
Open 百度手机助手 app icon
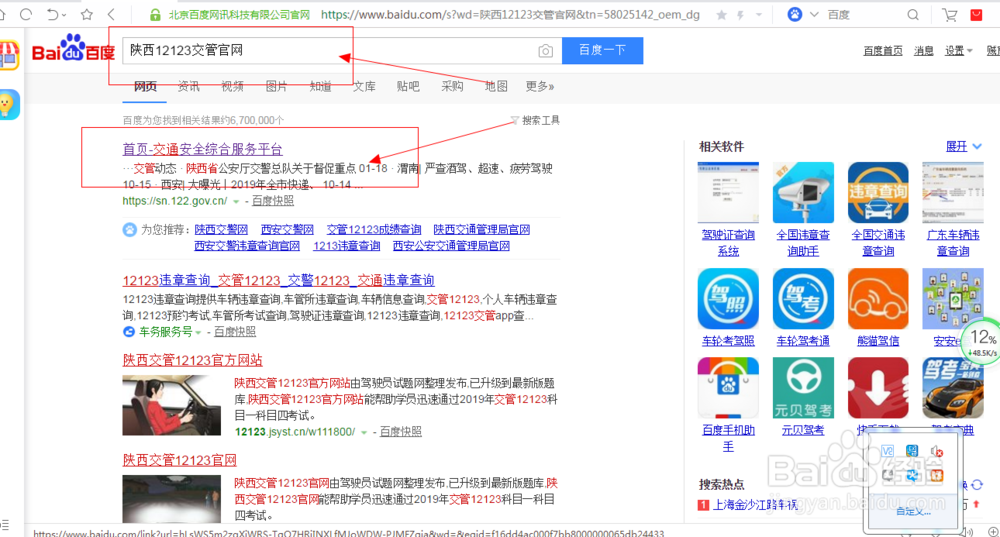(728, 388)
